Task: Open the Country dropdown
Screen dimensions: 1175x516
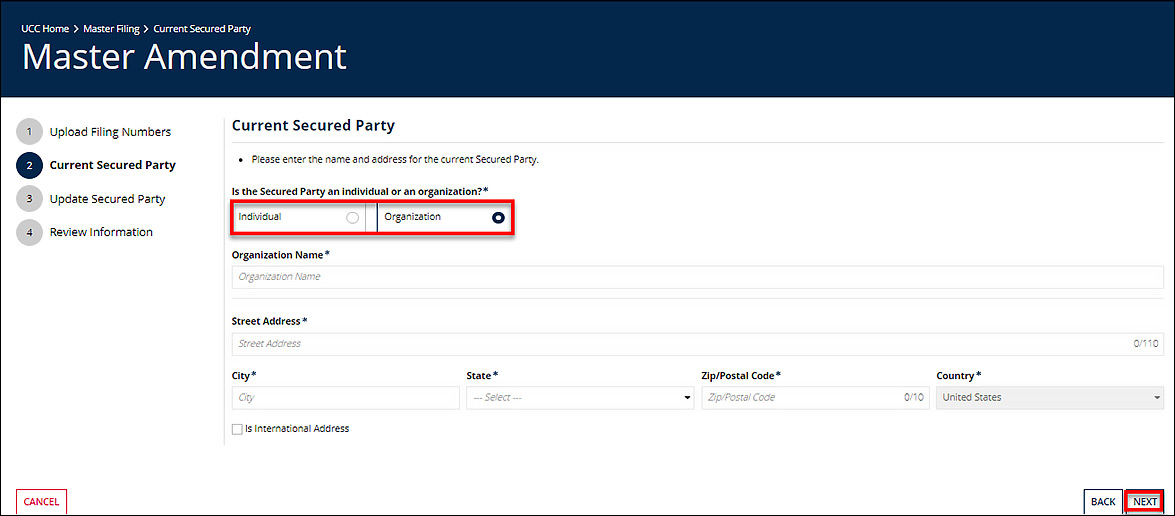Action: click(x=1049, y=398)
